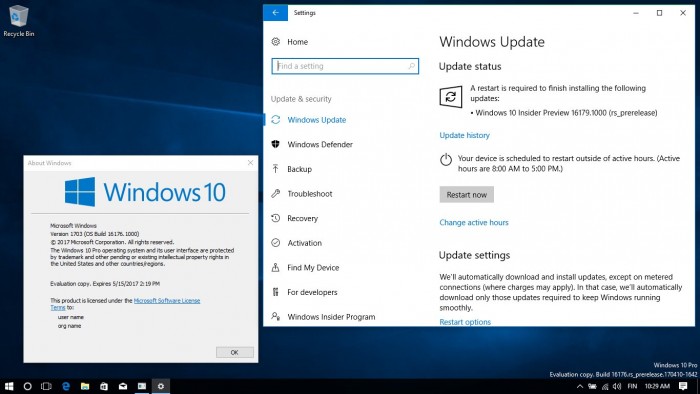Open For developers settings
Image resolution: width=700 pixels, height=394 pixels.
tap(312, 292)
